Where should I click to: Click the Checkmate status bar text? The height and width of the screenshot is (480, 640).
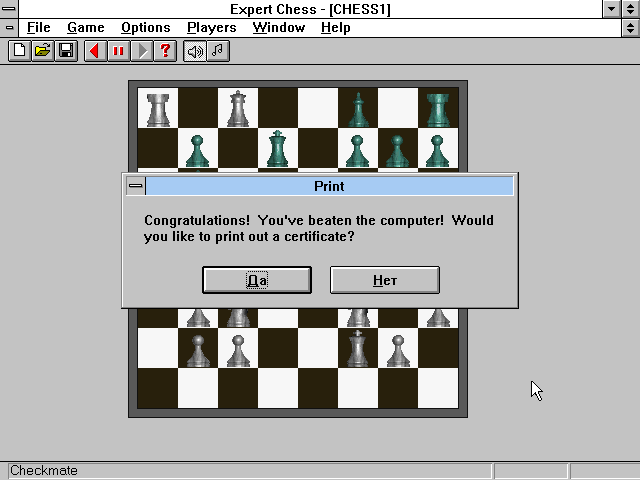(x=44, y=470)
